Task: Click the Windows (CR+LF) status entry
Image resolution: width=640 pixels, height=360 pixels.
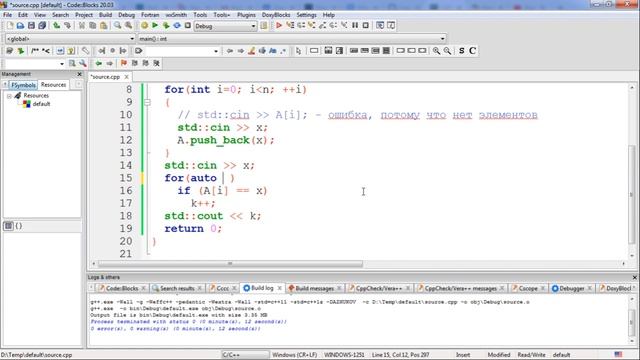Action: click(294, 355)
